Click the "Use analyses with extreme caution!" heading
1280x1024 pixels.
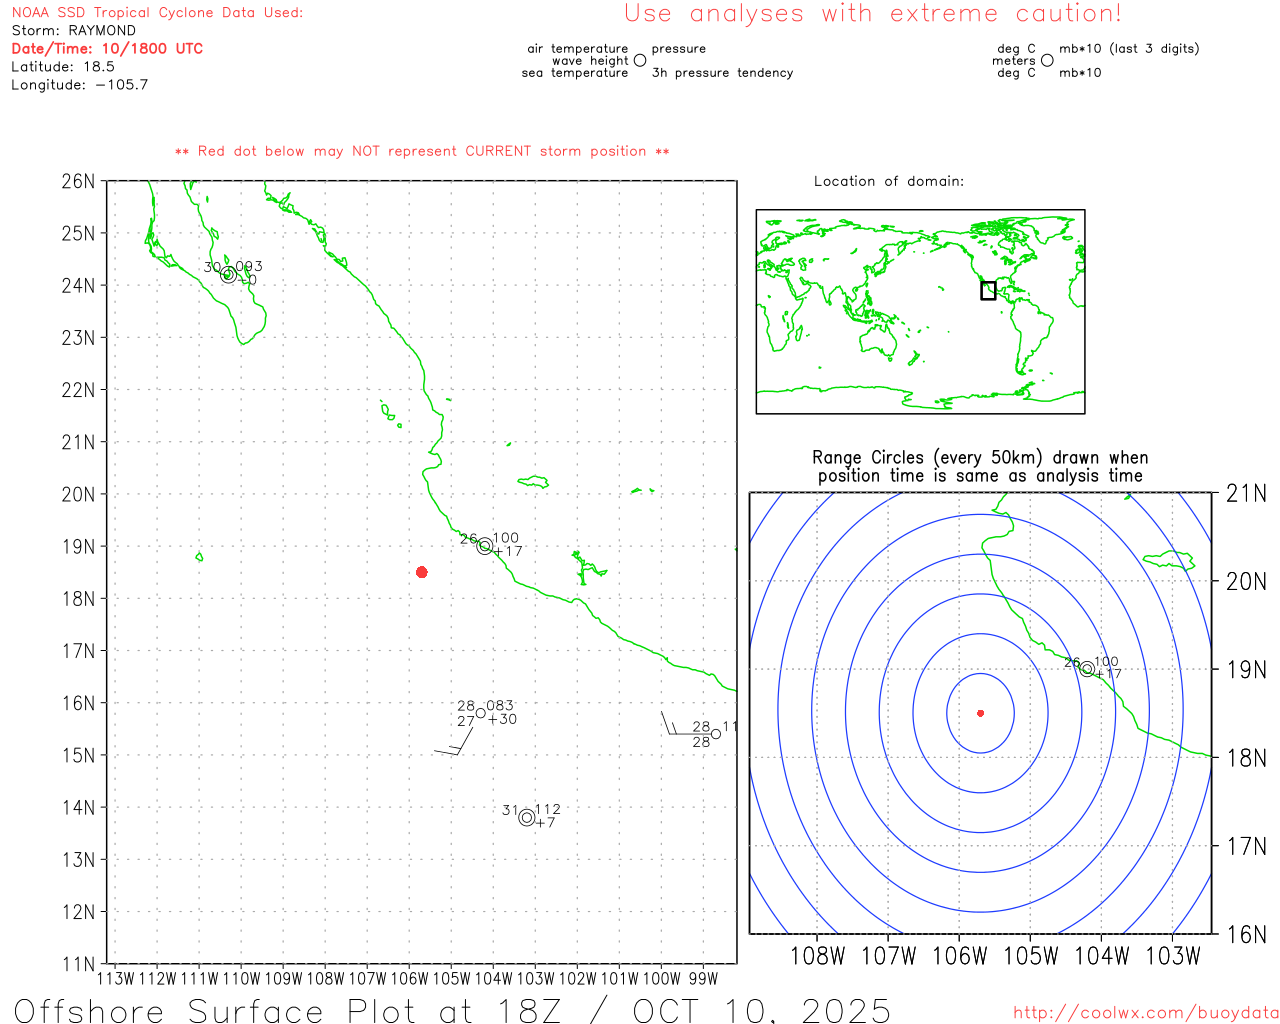(x=872, y=14)
